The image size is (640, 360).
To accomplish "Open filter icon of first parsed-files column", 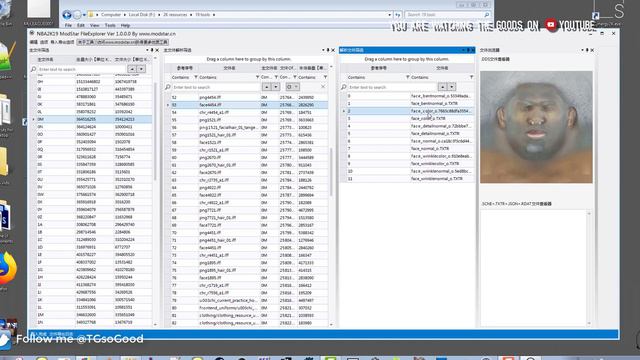I will pyautogui.click(x=407, y=77).
